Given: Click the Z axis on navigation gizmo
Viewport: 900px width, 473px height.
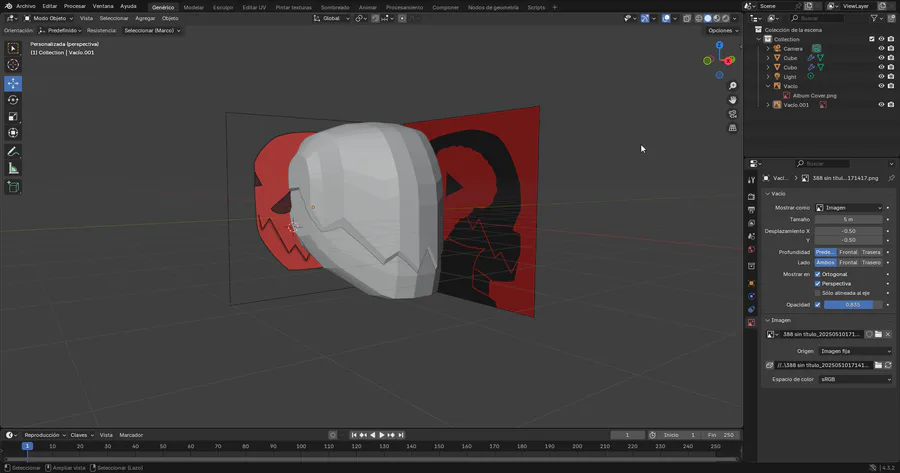Looking at the screenshot, I should click(719, 45).
